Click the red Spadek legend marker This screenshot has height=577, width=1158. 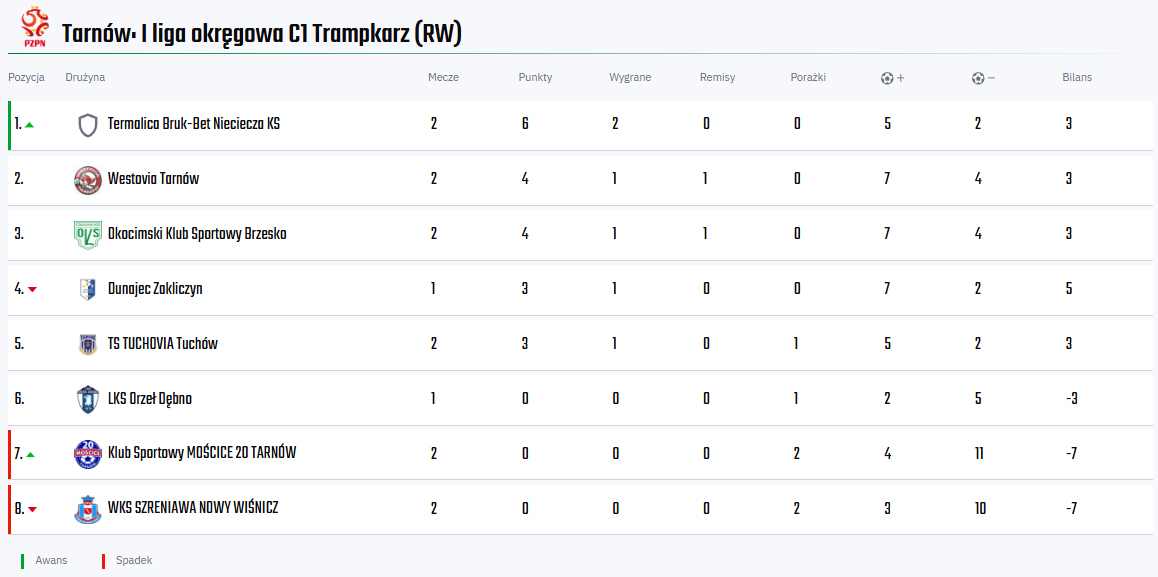103,561
